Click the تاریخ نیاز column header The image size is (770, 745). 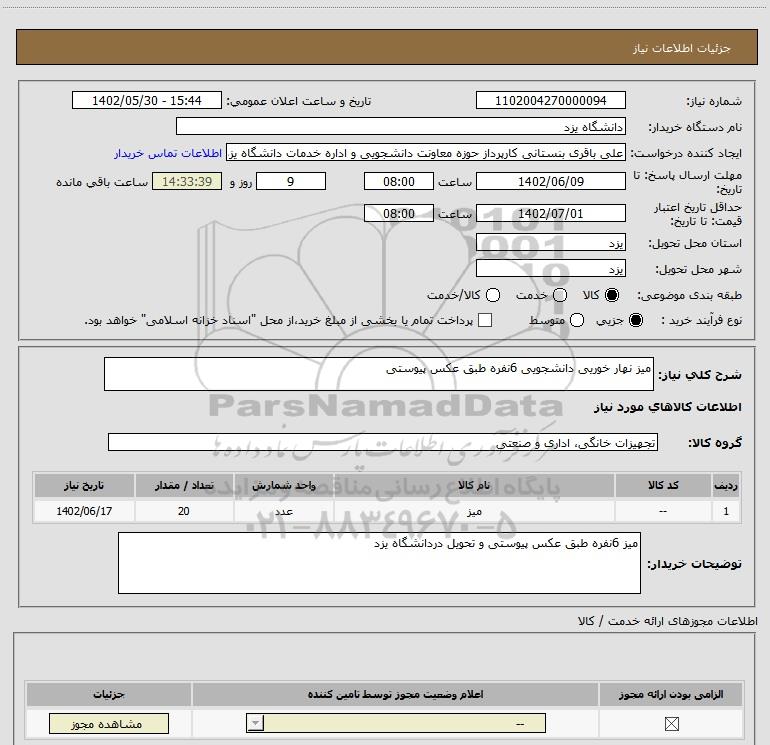click(84, 485)
